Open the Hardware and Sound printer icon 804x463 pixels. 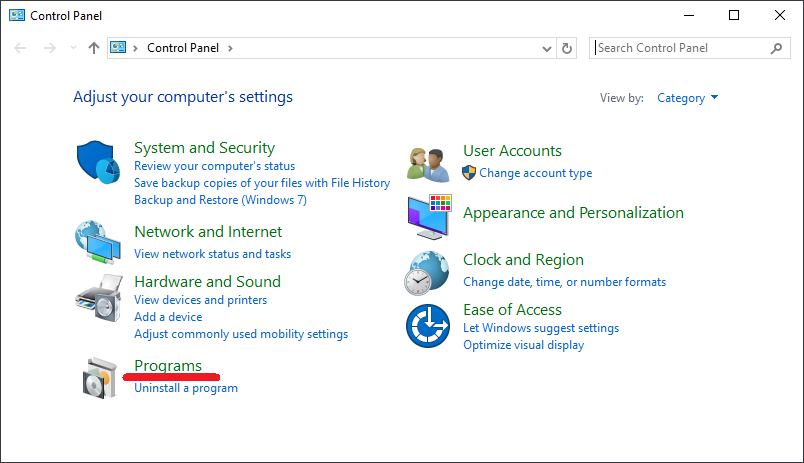(x=99, y=298)
